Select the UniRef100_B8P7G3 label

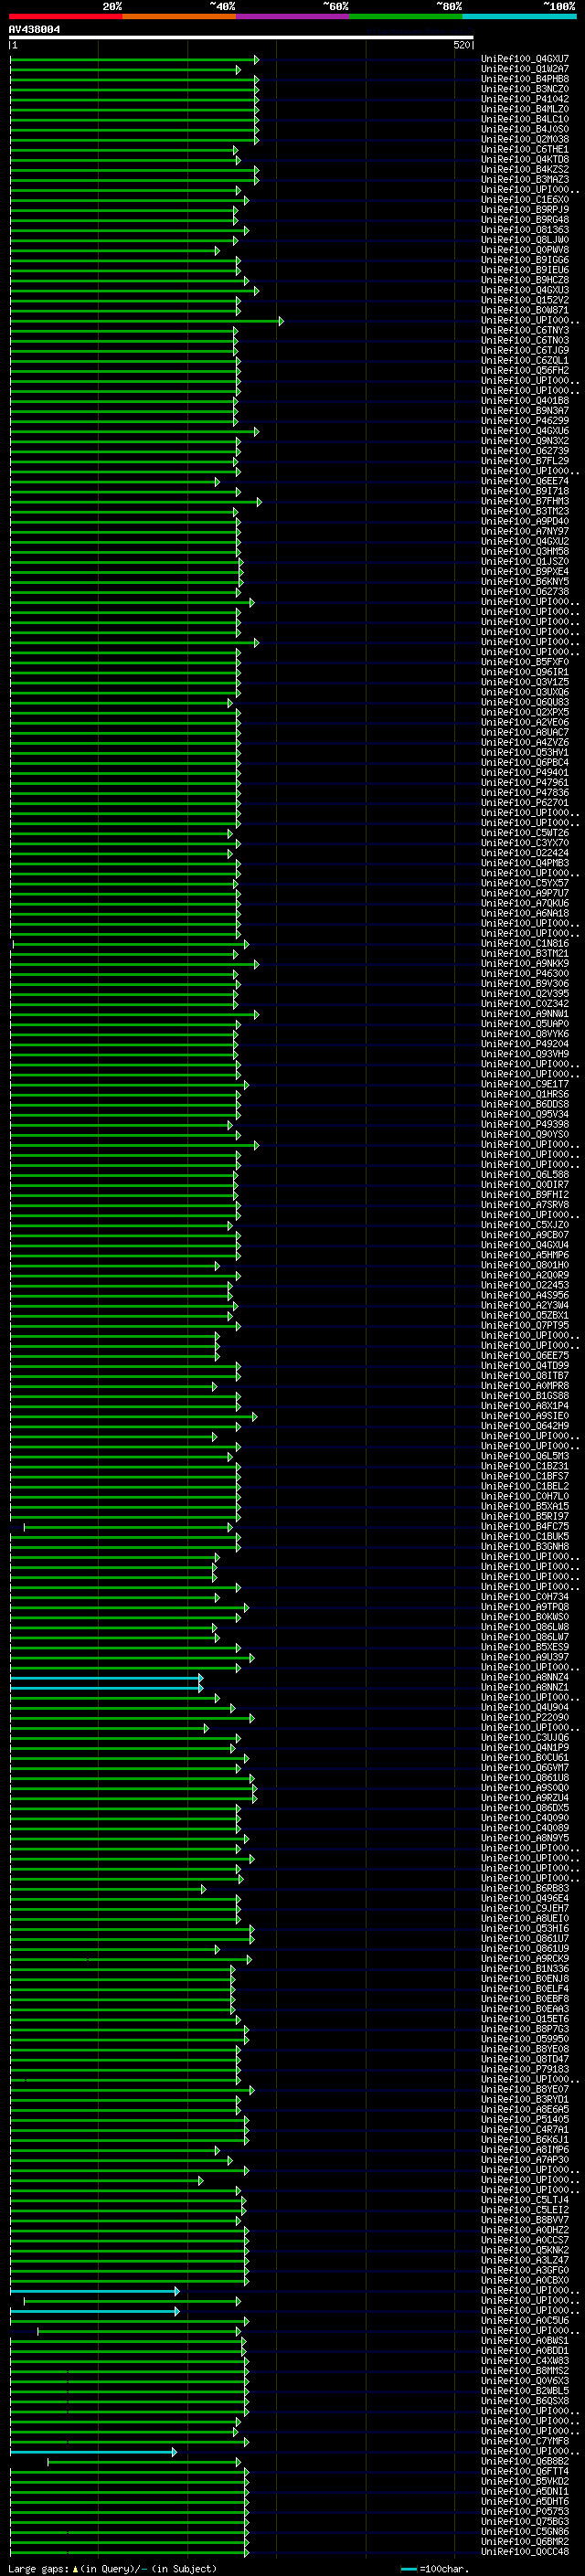[525, 2028]
